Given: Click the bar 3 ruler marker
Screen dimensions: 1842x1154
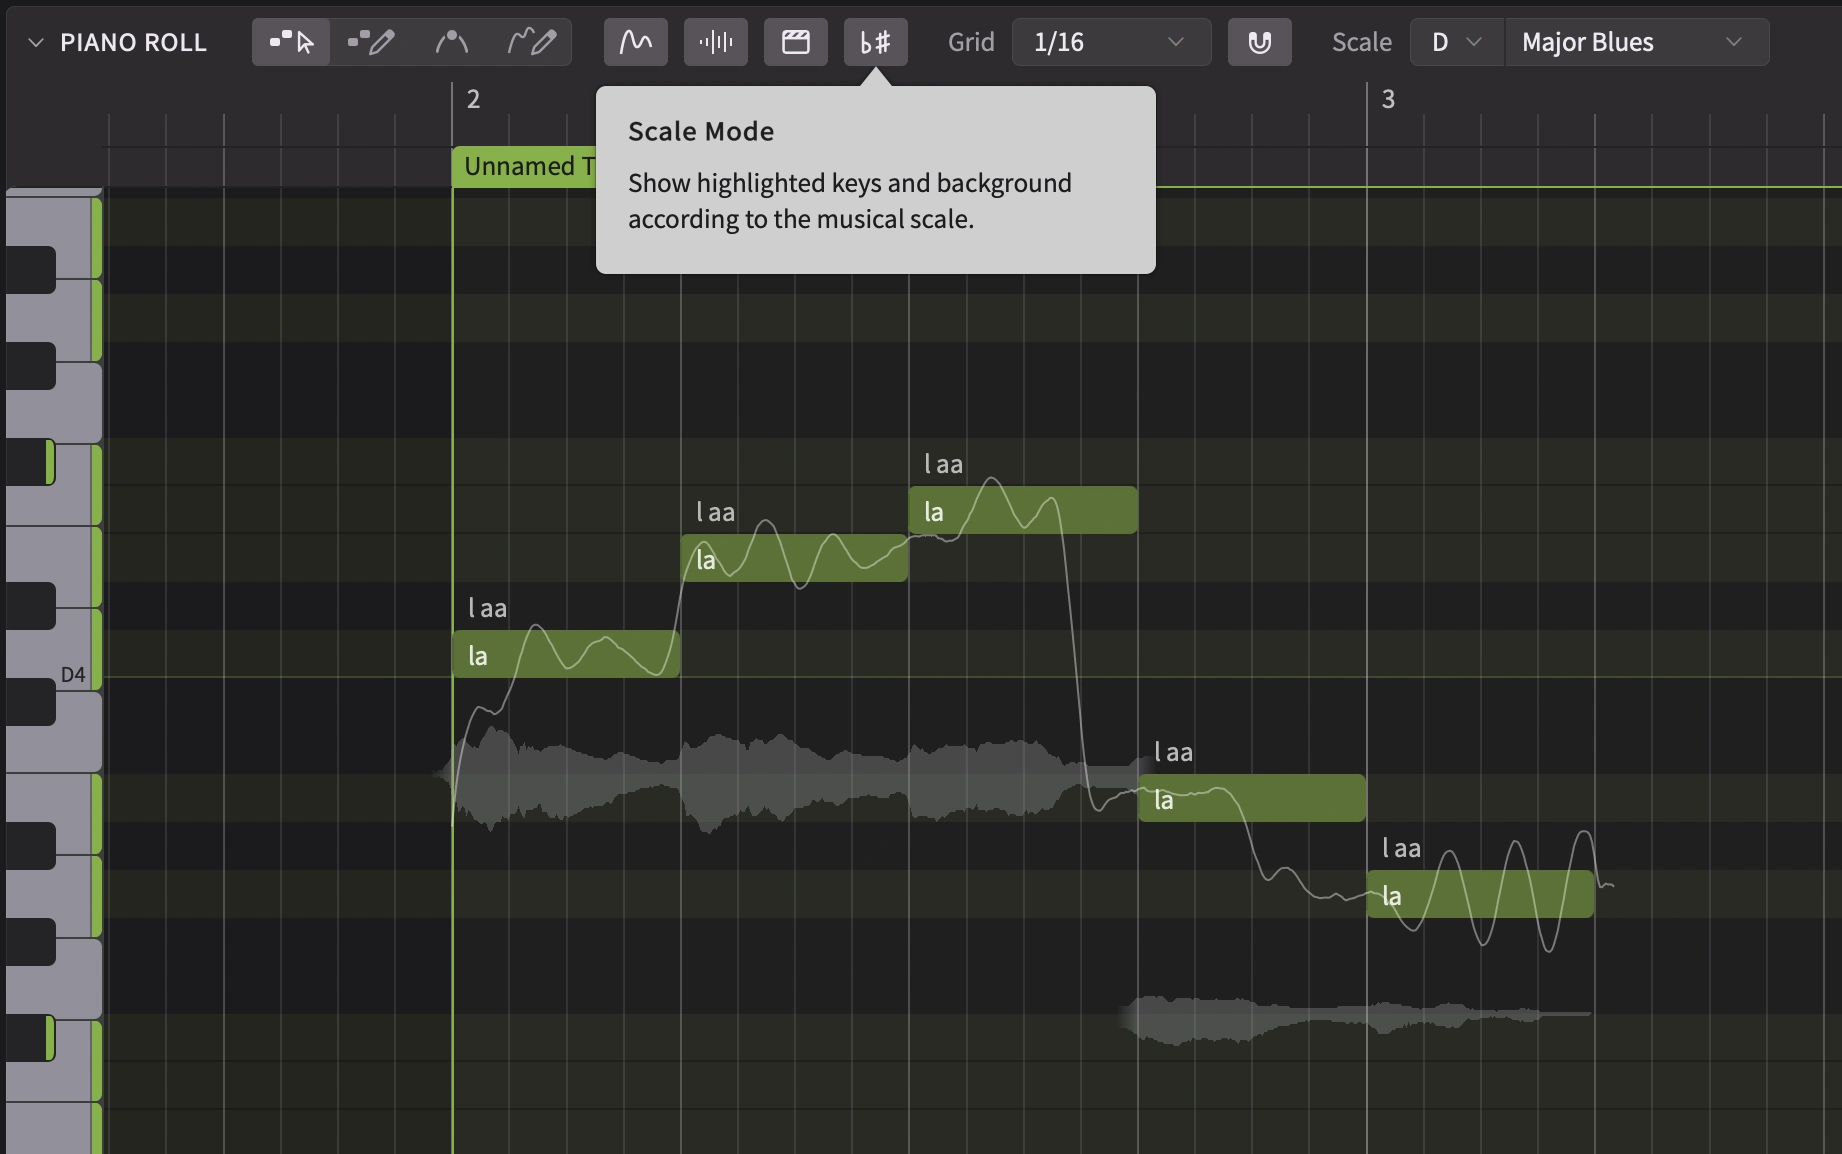Looking at the screenshot, I should click(x=1388, y=99).
